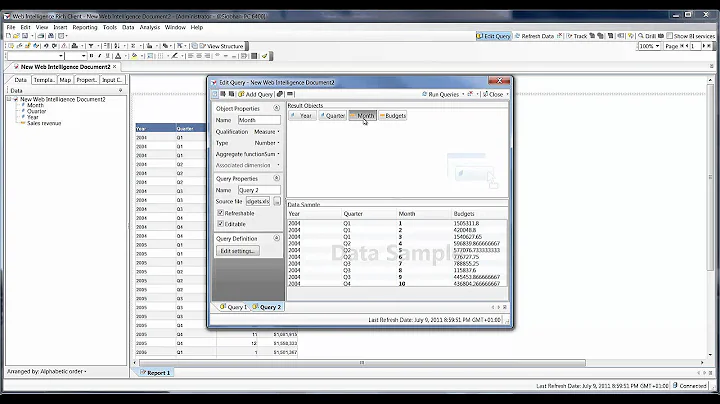
Task: Open the 100% zoom dropdown
Action: 658,46
